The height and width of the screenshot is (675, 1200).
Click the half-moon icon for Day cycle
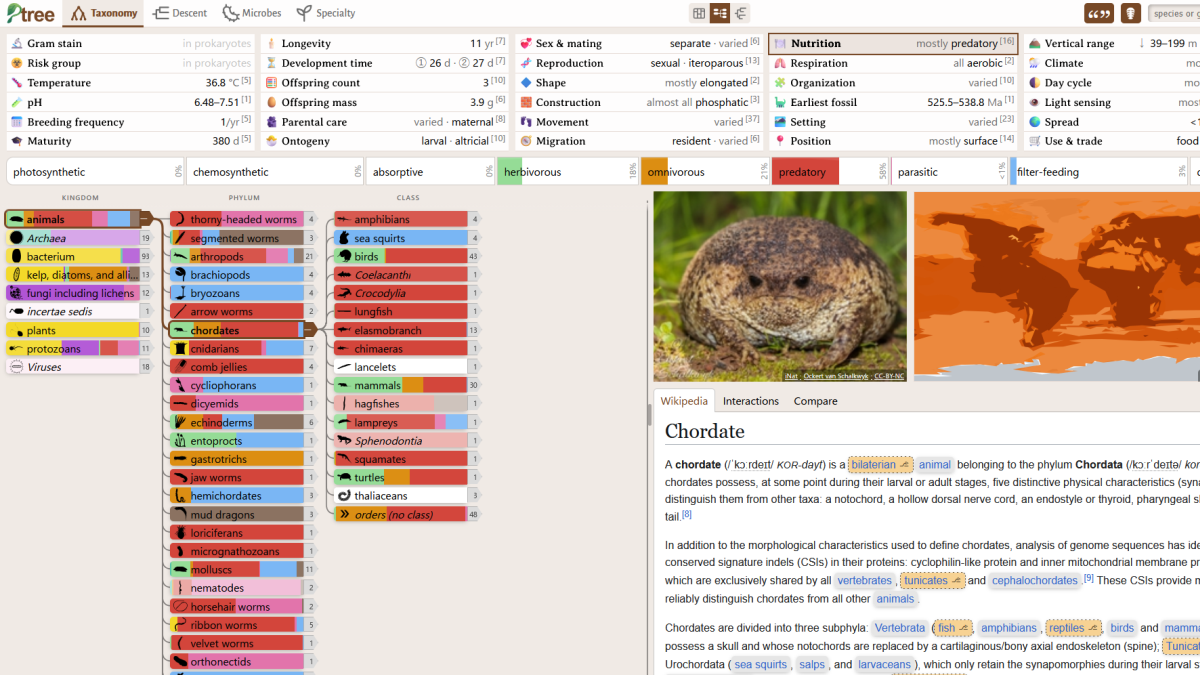tap(1035, 83)
